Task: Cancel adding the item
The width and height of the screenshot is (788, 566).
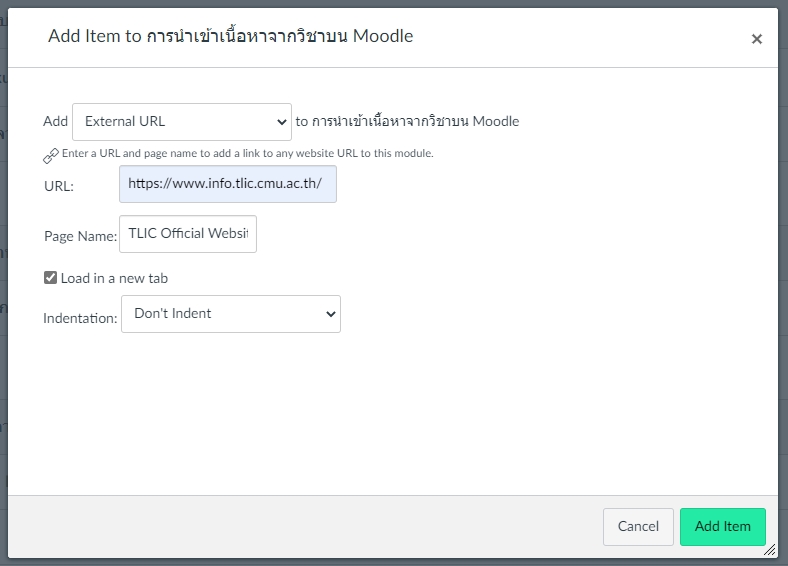Action: pos(637,527)
